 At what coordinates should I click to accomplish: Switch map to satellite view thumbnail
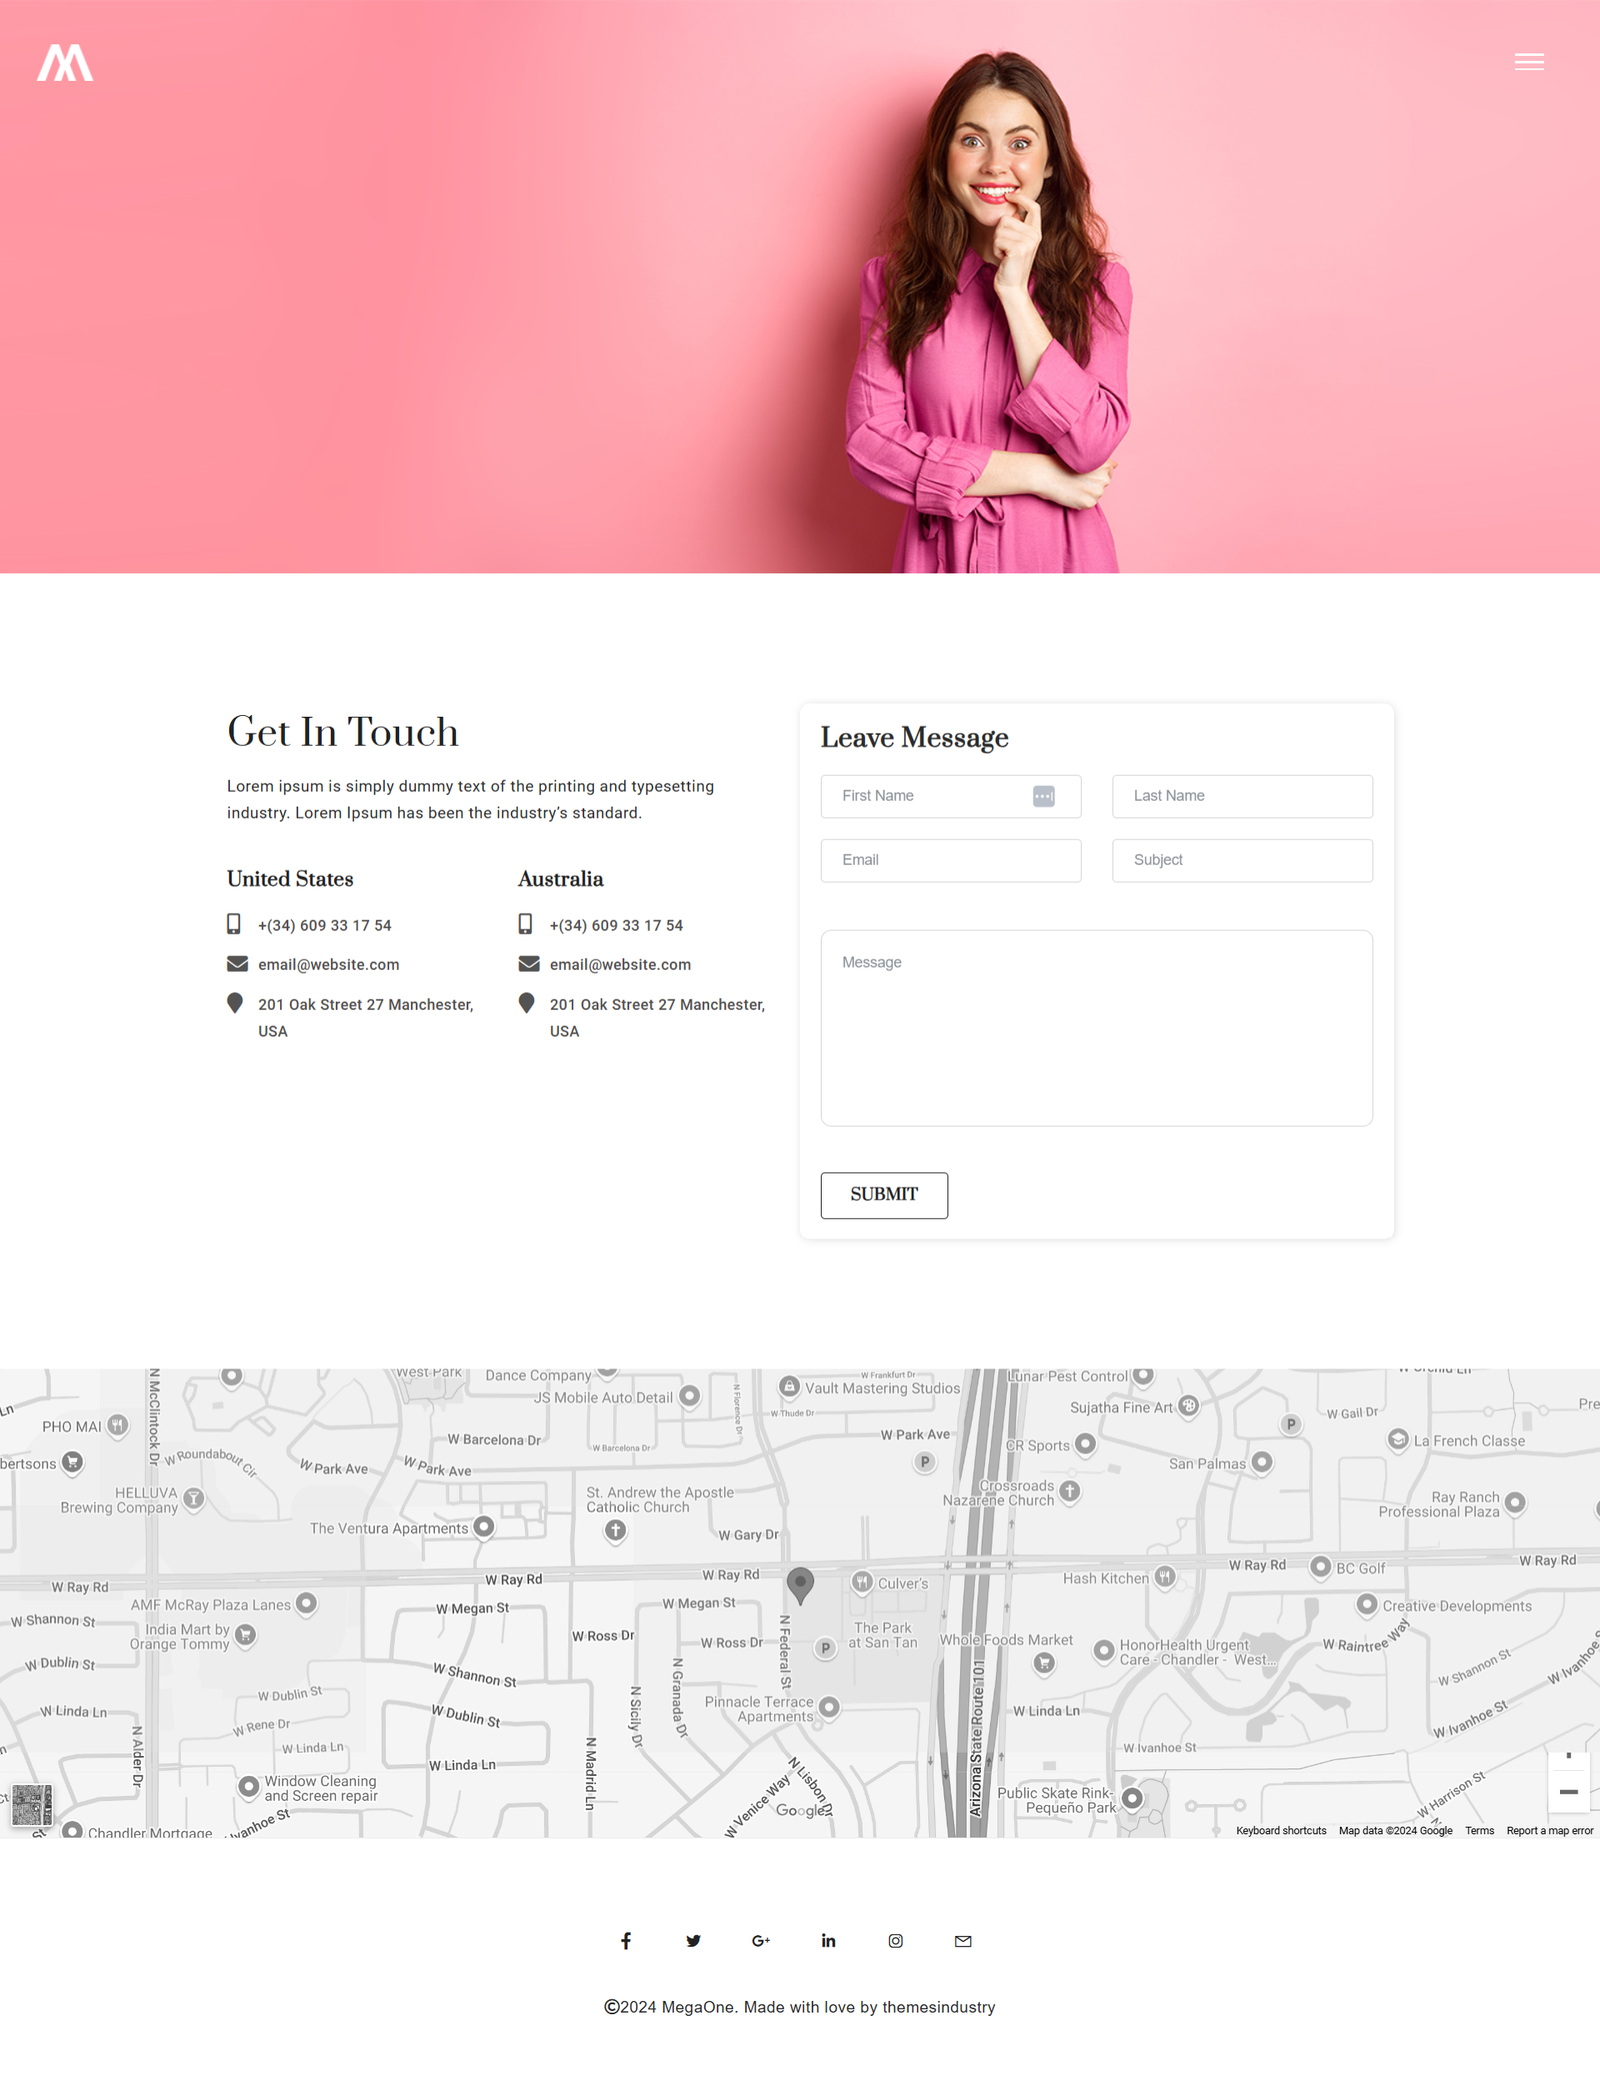coord(31,1806)
